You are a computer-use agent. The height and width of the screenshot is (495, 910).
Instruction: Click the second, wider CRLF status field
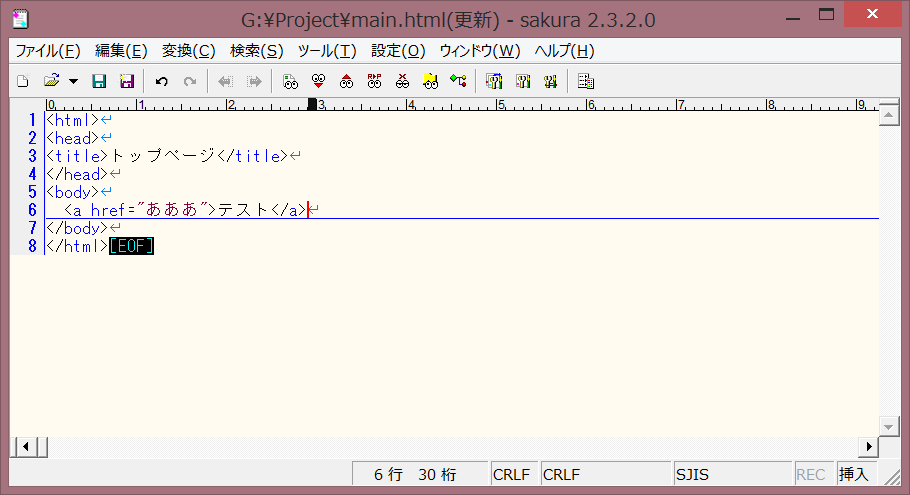point(605,475)
